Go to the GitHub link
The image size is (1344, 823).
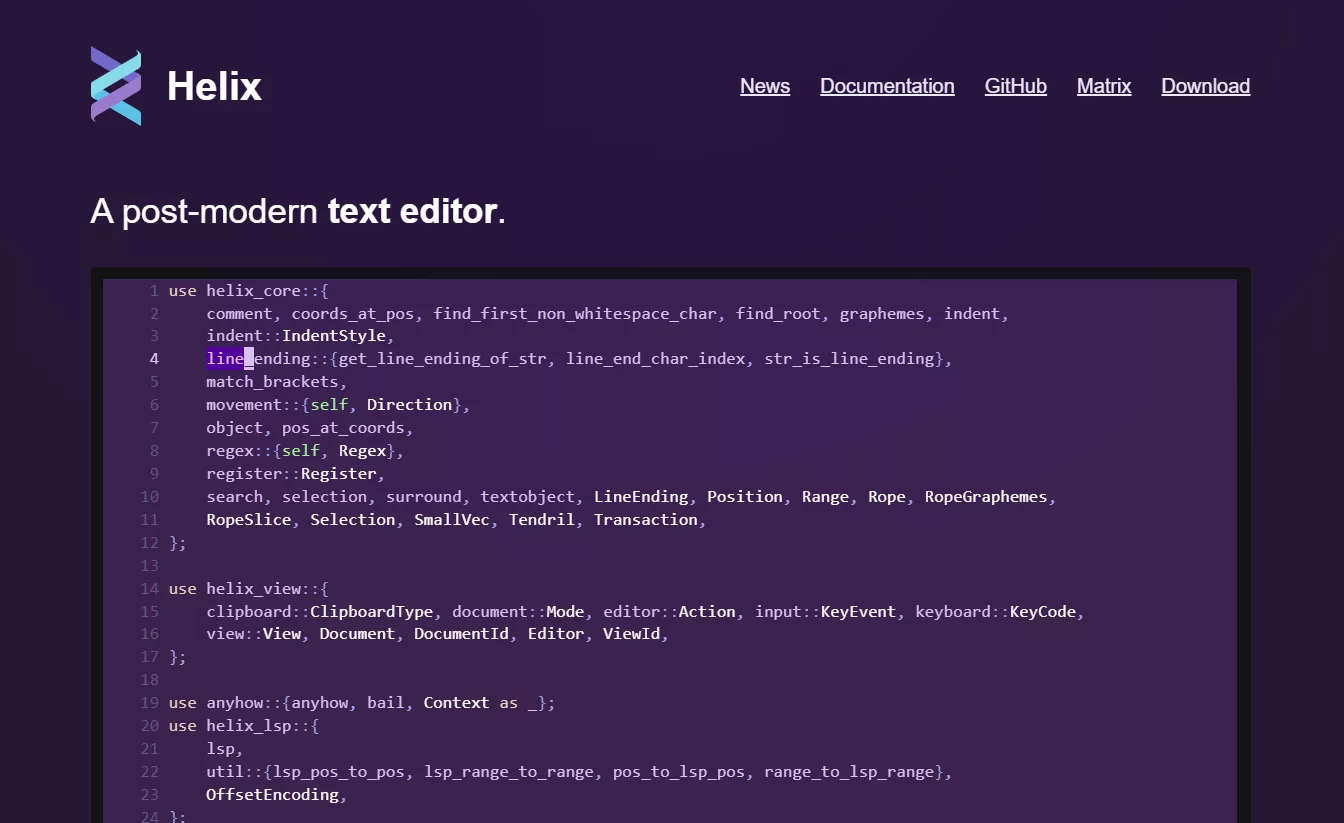click(x=1015, y=87)
